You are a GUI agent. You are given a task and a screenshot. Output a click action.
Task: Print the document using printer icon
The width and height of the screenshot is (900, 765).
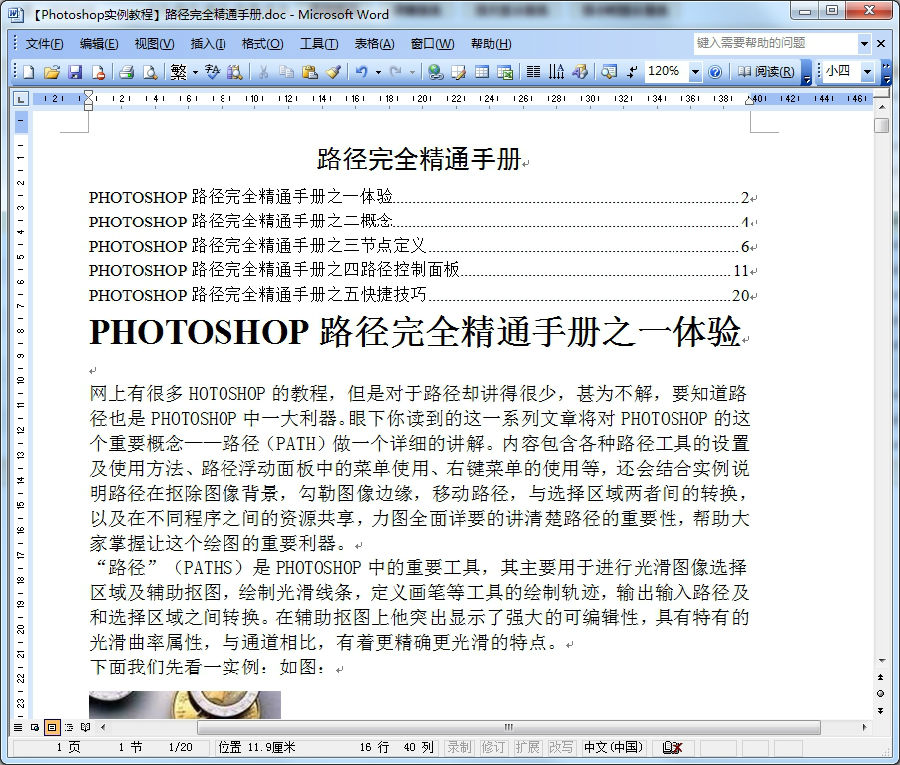[x=126, y=72]
